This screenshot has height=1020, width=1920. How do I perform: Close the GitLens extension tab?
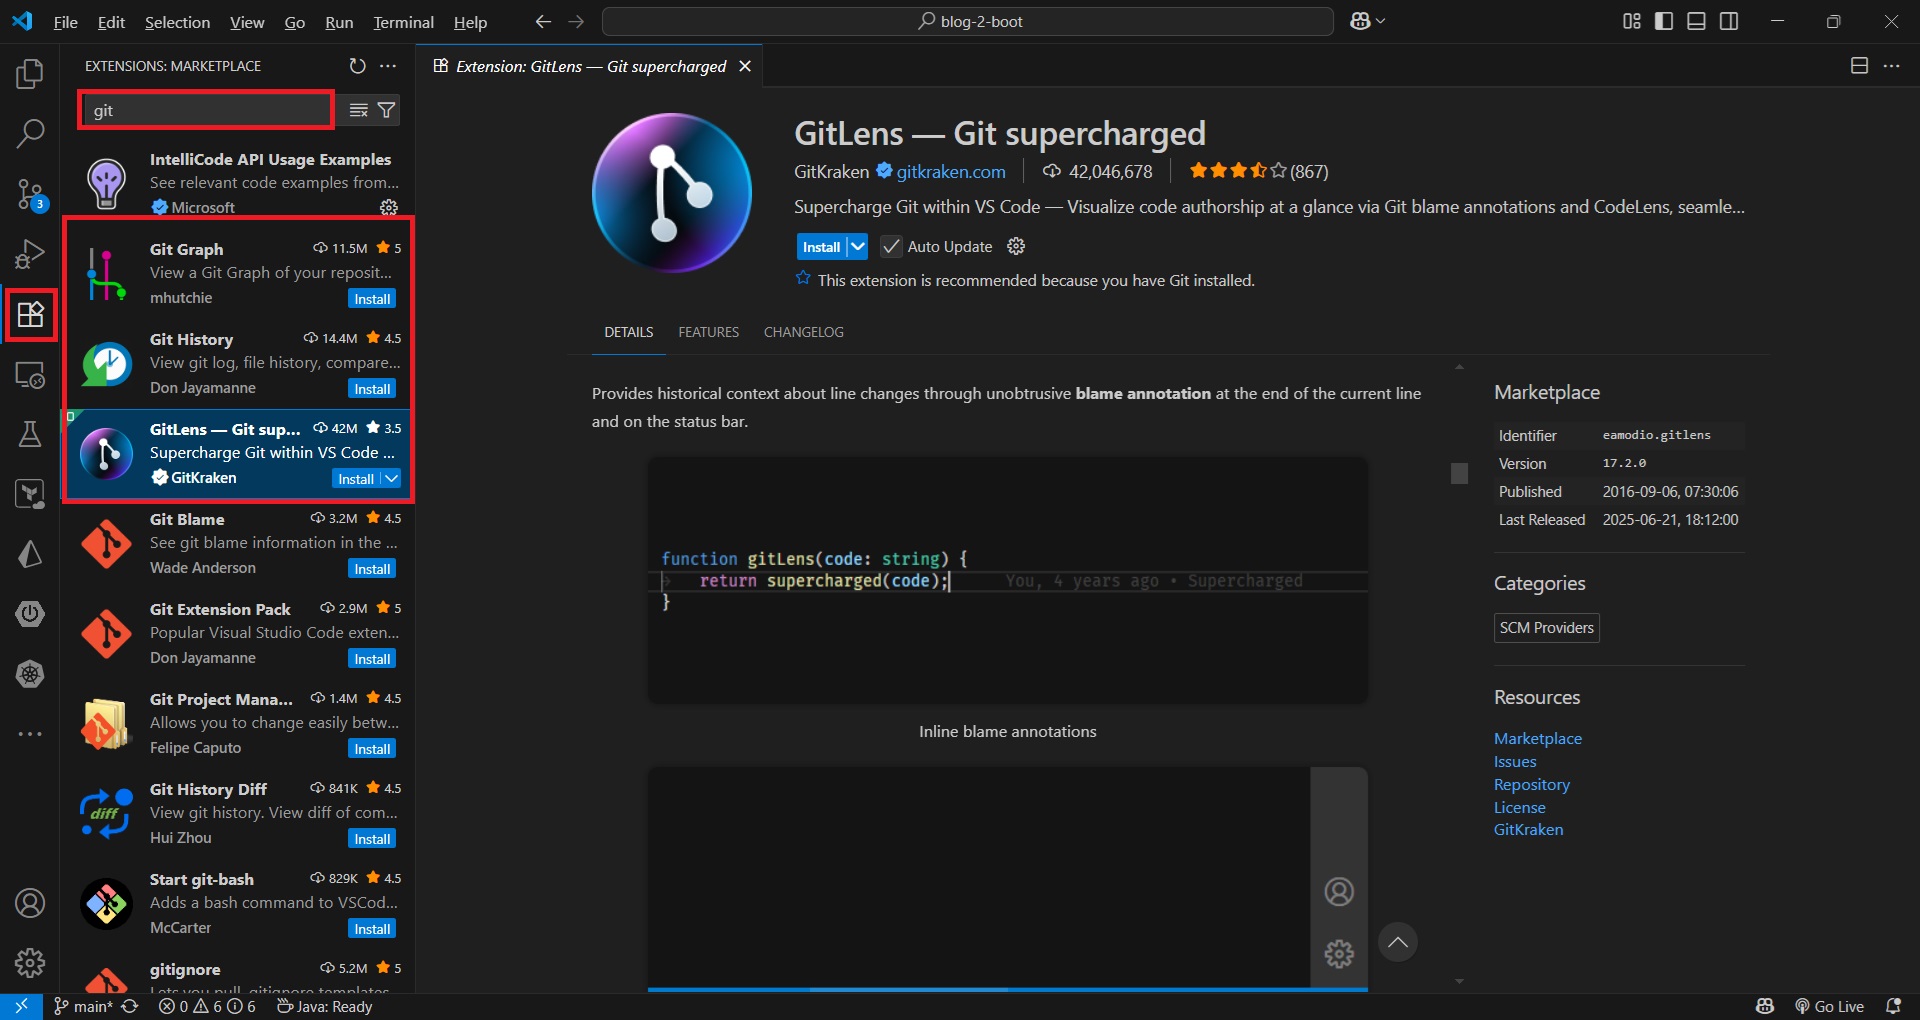click(745, 66)
